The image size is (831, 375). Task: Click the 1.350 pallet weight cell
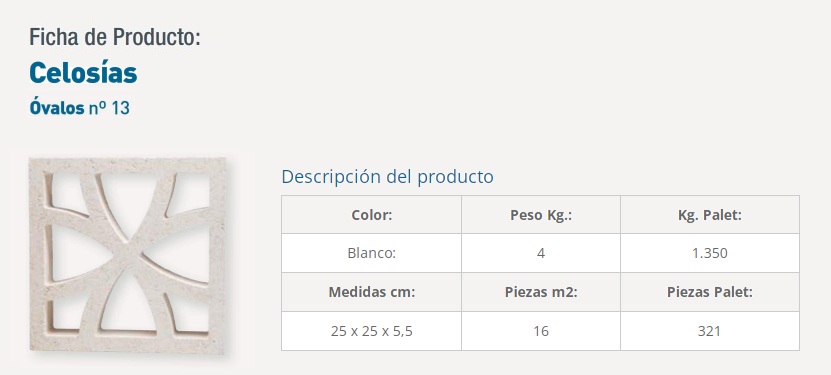click(710, 253)
